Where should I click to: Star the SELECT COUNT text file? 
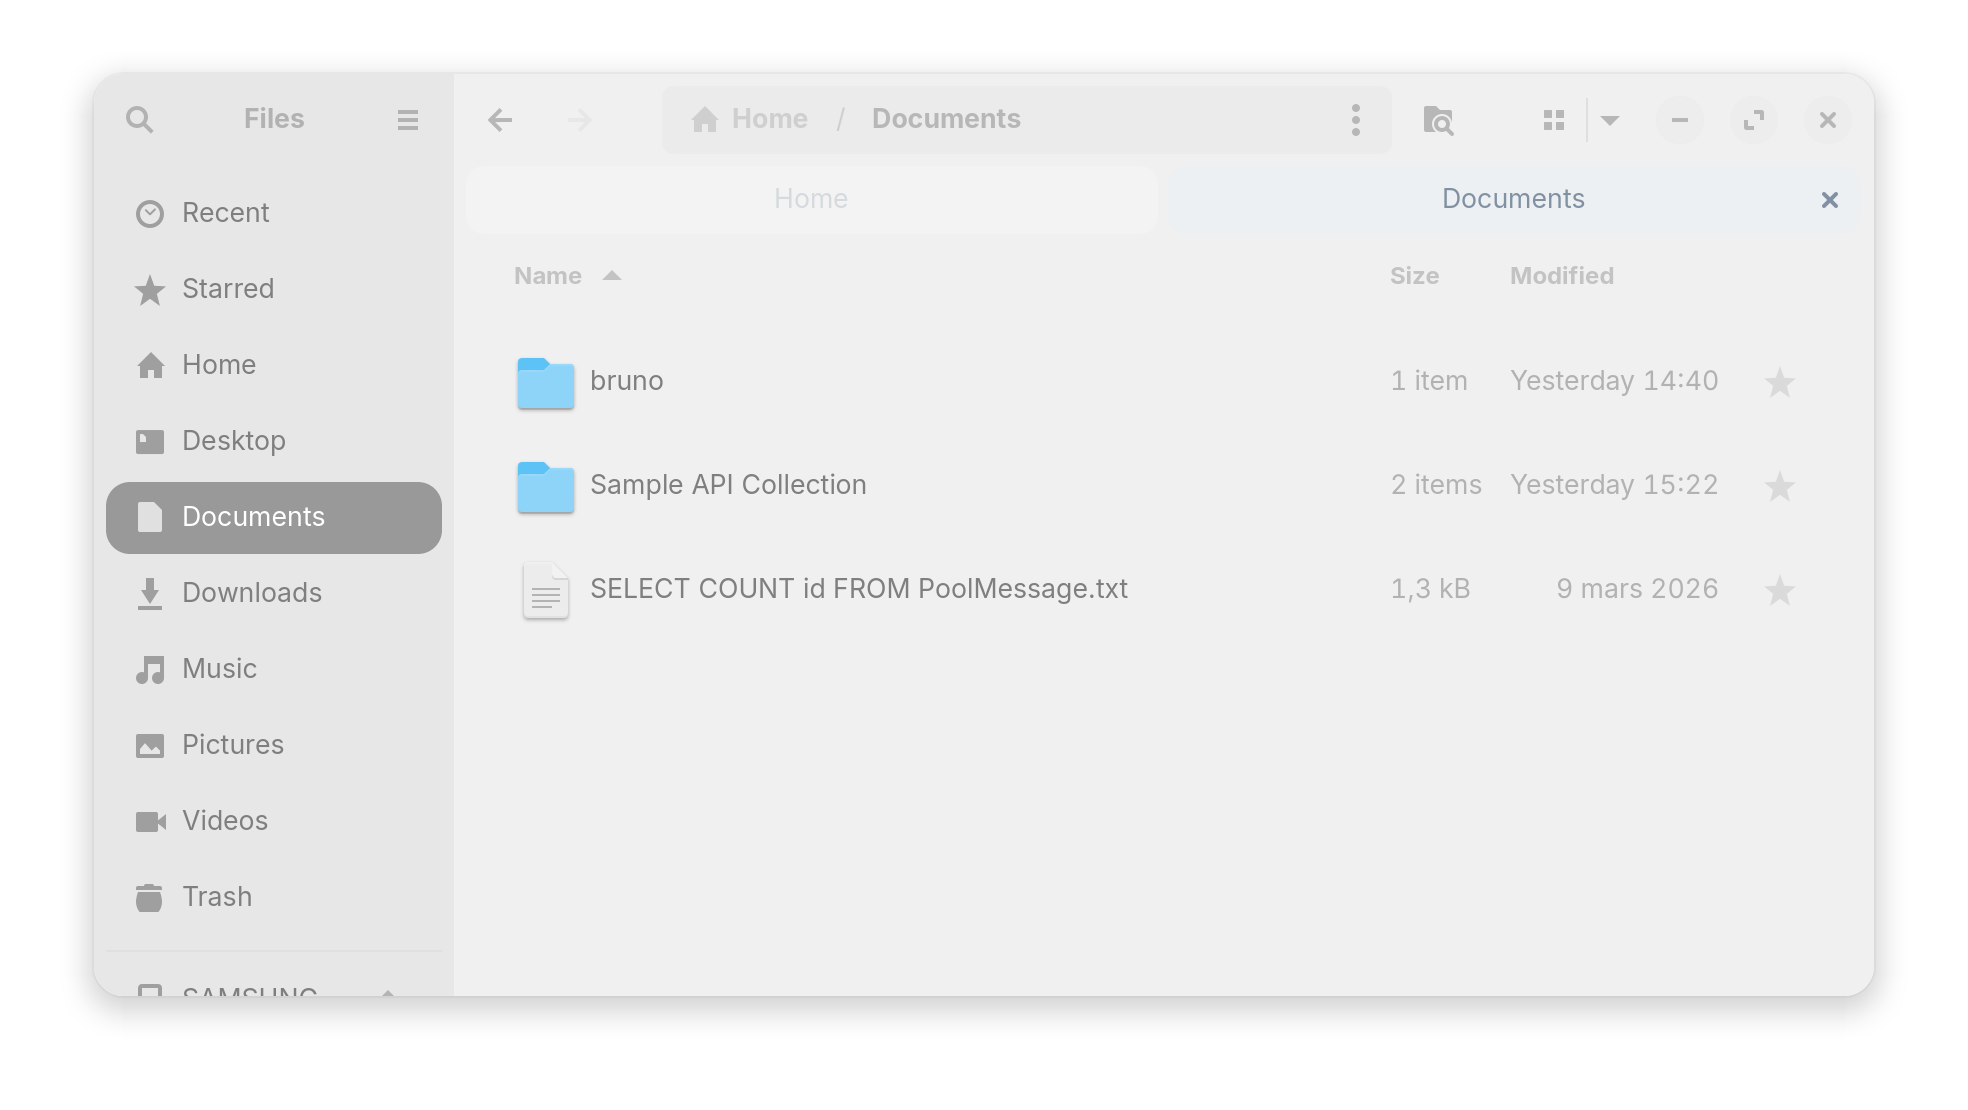tap(1779, 591)
